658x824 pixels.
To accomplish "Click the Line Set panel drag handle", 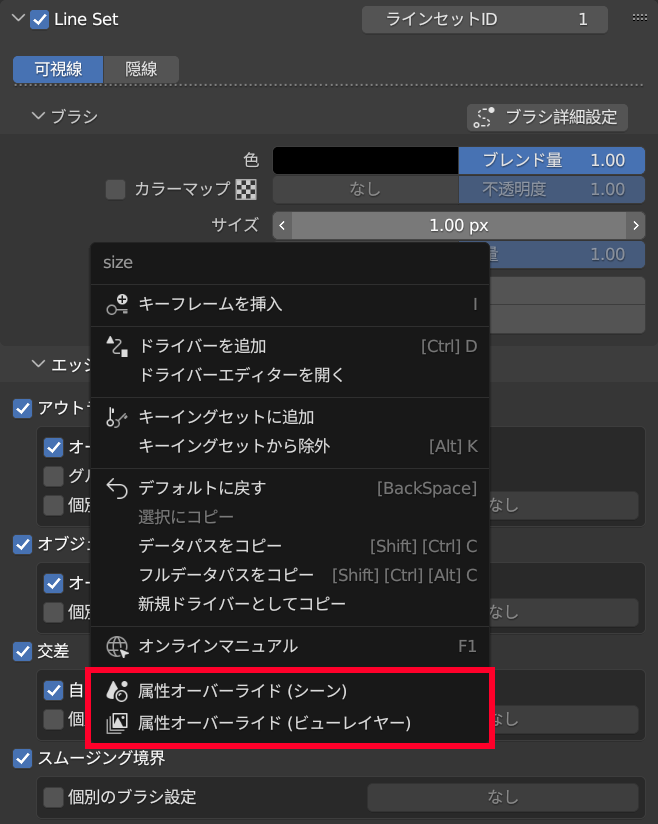I will coord(640,17).
